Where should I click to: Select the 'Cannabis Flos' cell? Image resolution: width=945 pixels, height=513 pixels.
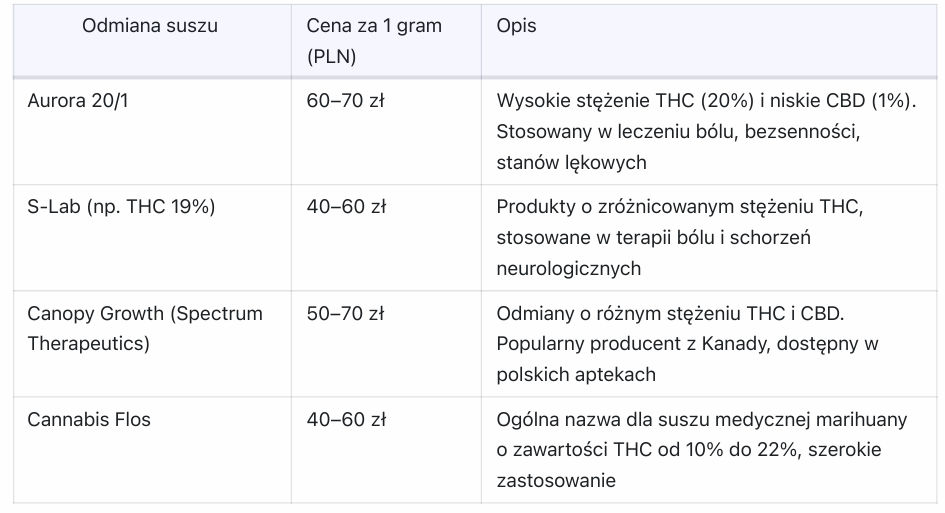(x=89, y=420)
